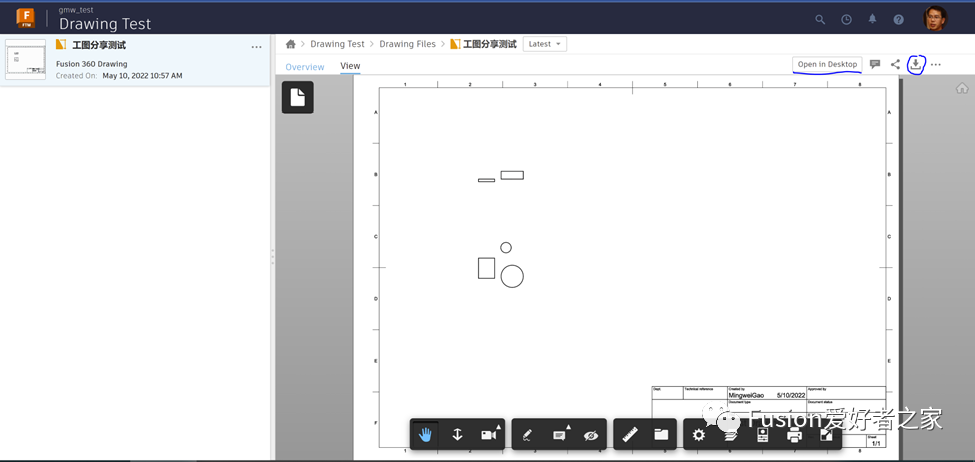This screenshot has width=975, height=462.
Task: Open the comment callout tool in toolbar
Action: pyautogui.click(x=560, y=435)
